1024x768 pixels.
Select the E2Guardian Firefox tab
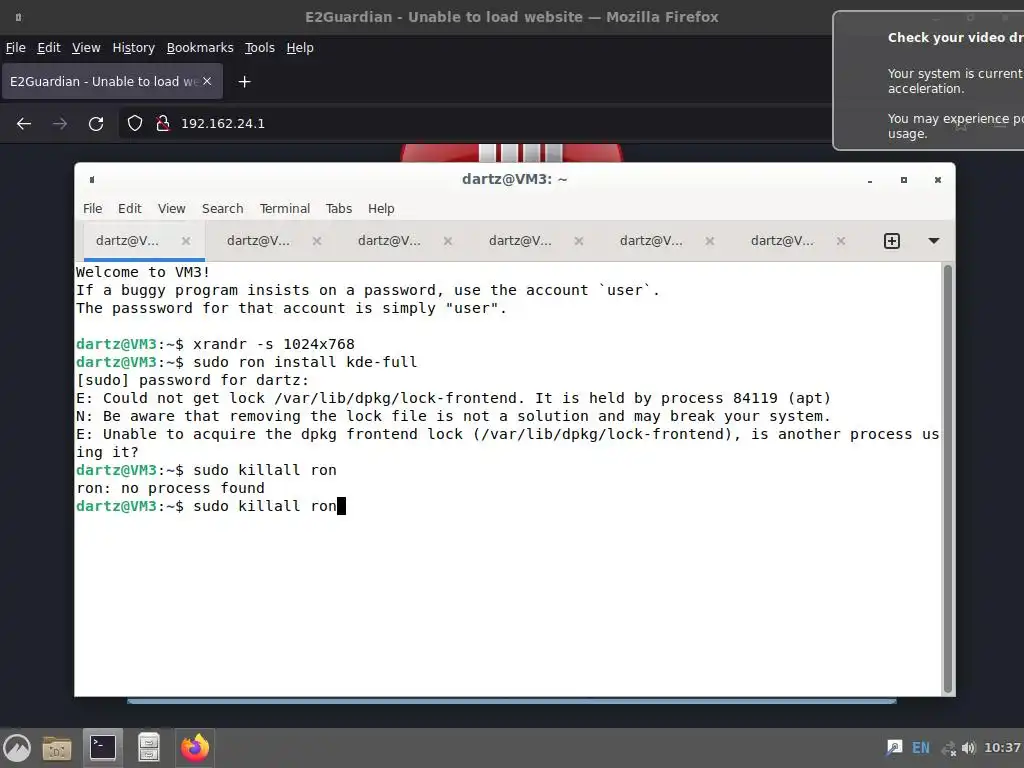click(x=112, y=82)
